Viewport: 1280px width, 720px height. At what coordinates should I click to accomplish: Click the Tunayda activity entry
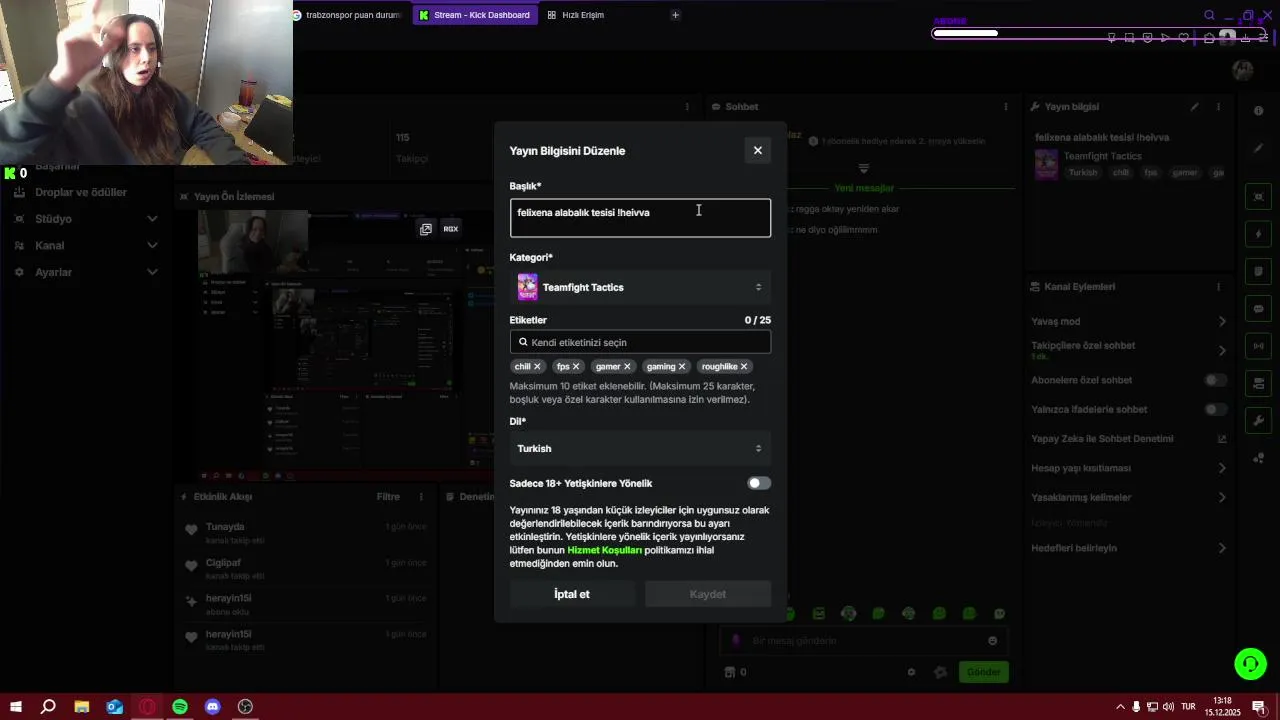(304, 533)
